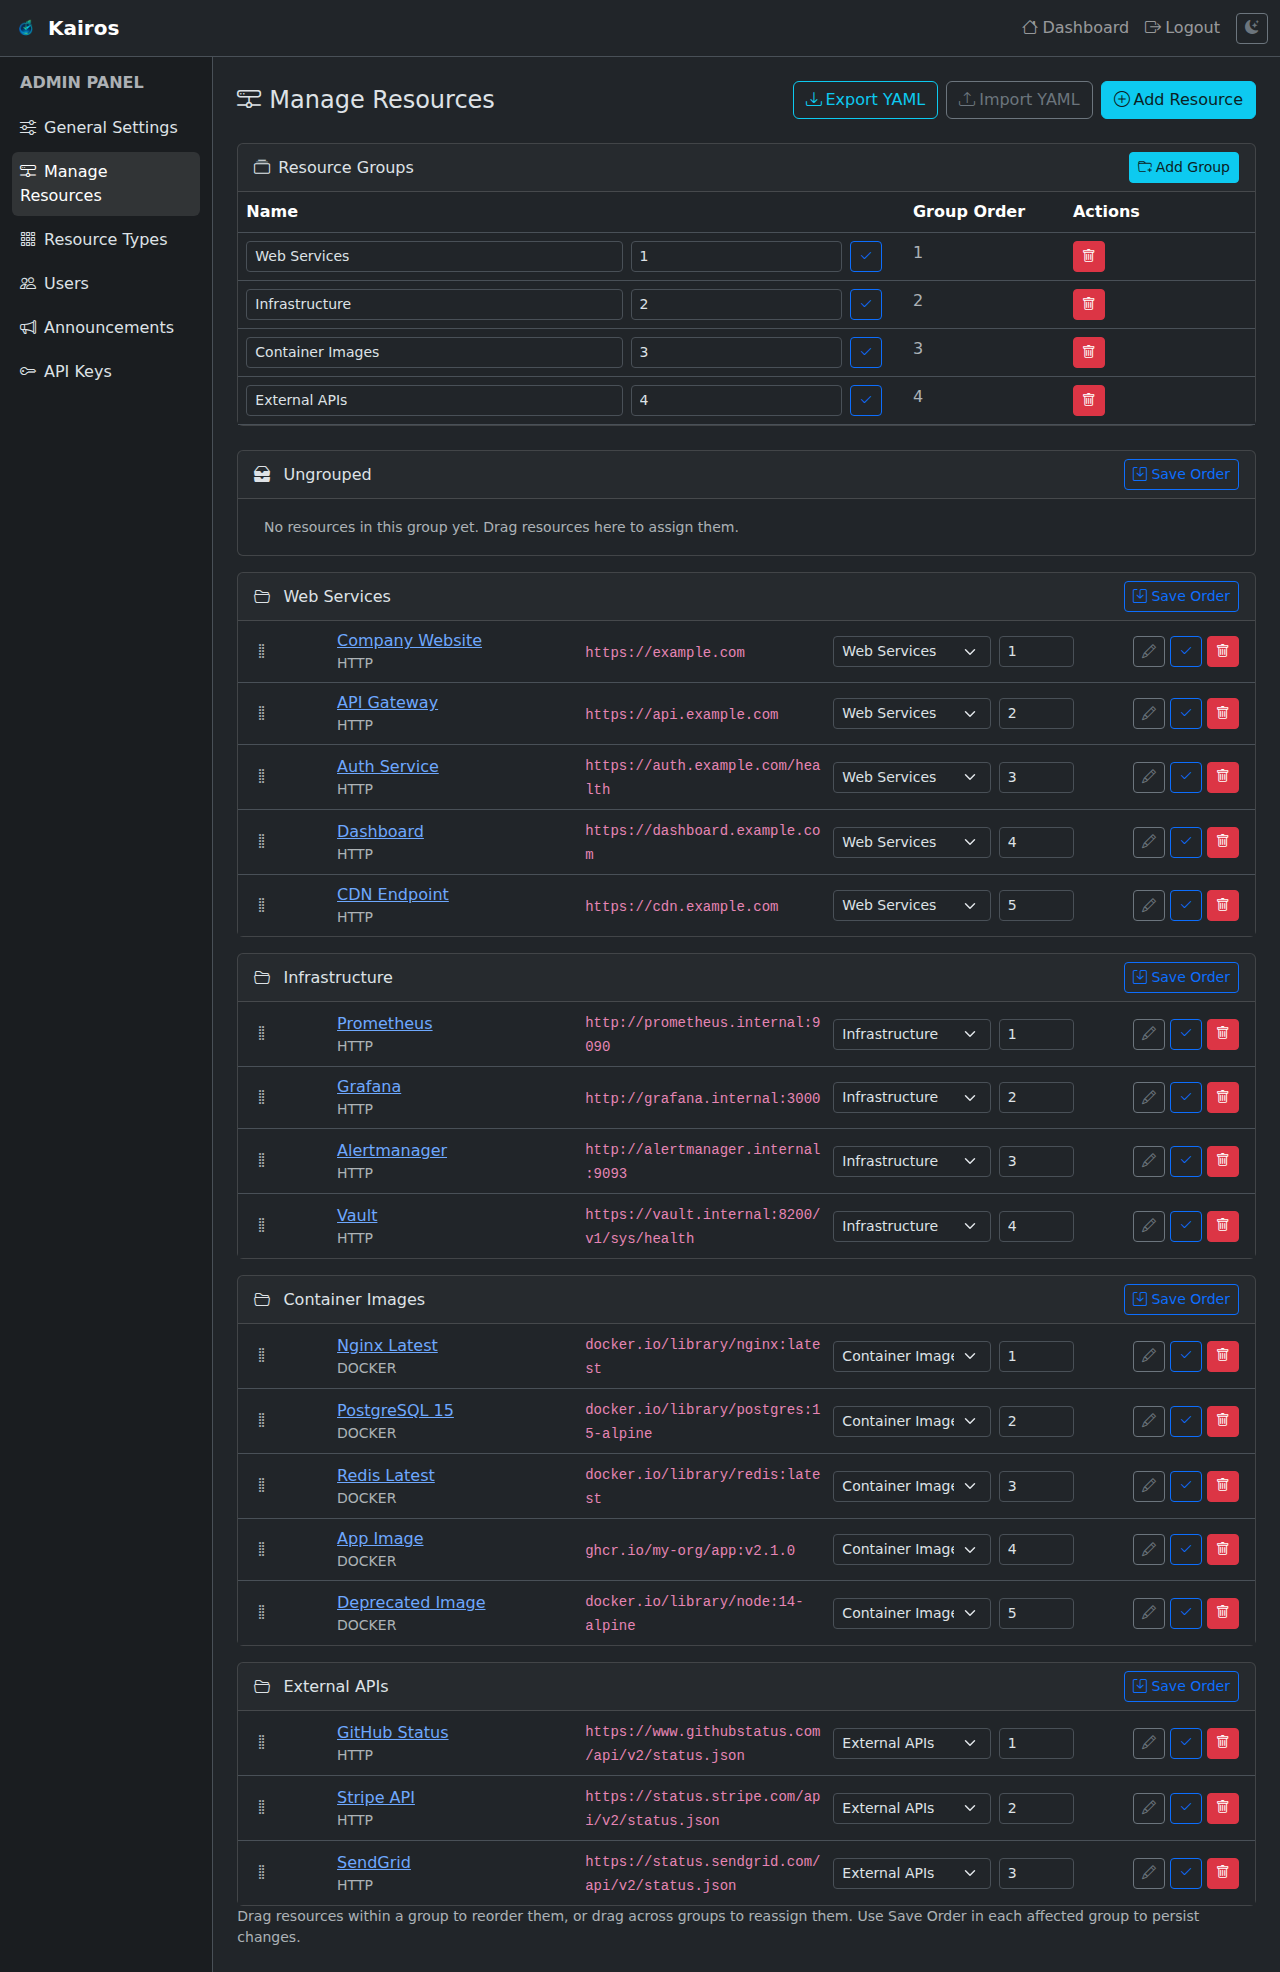Screen dimensions: 1280x1972
Task: Save the Auth Service row checkmark
Action: pos(1185,777)
